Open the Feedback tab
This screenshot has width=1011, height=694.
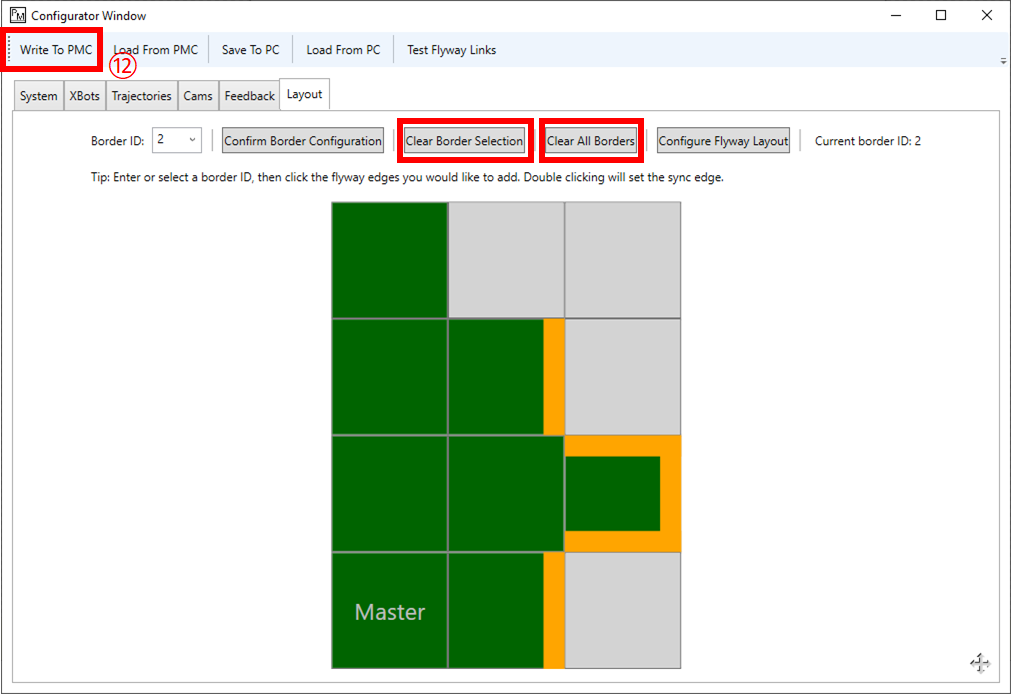(x=248, y=95)
